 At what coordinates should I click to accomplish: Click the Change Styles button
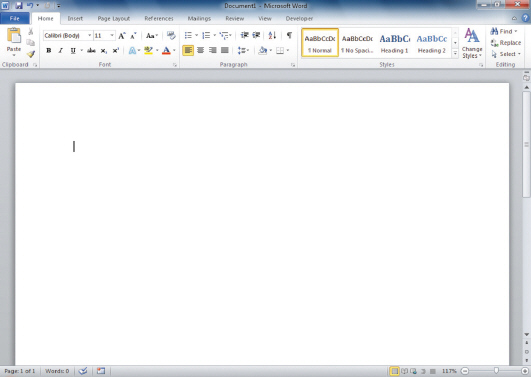point(472,43)
